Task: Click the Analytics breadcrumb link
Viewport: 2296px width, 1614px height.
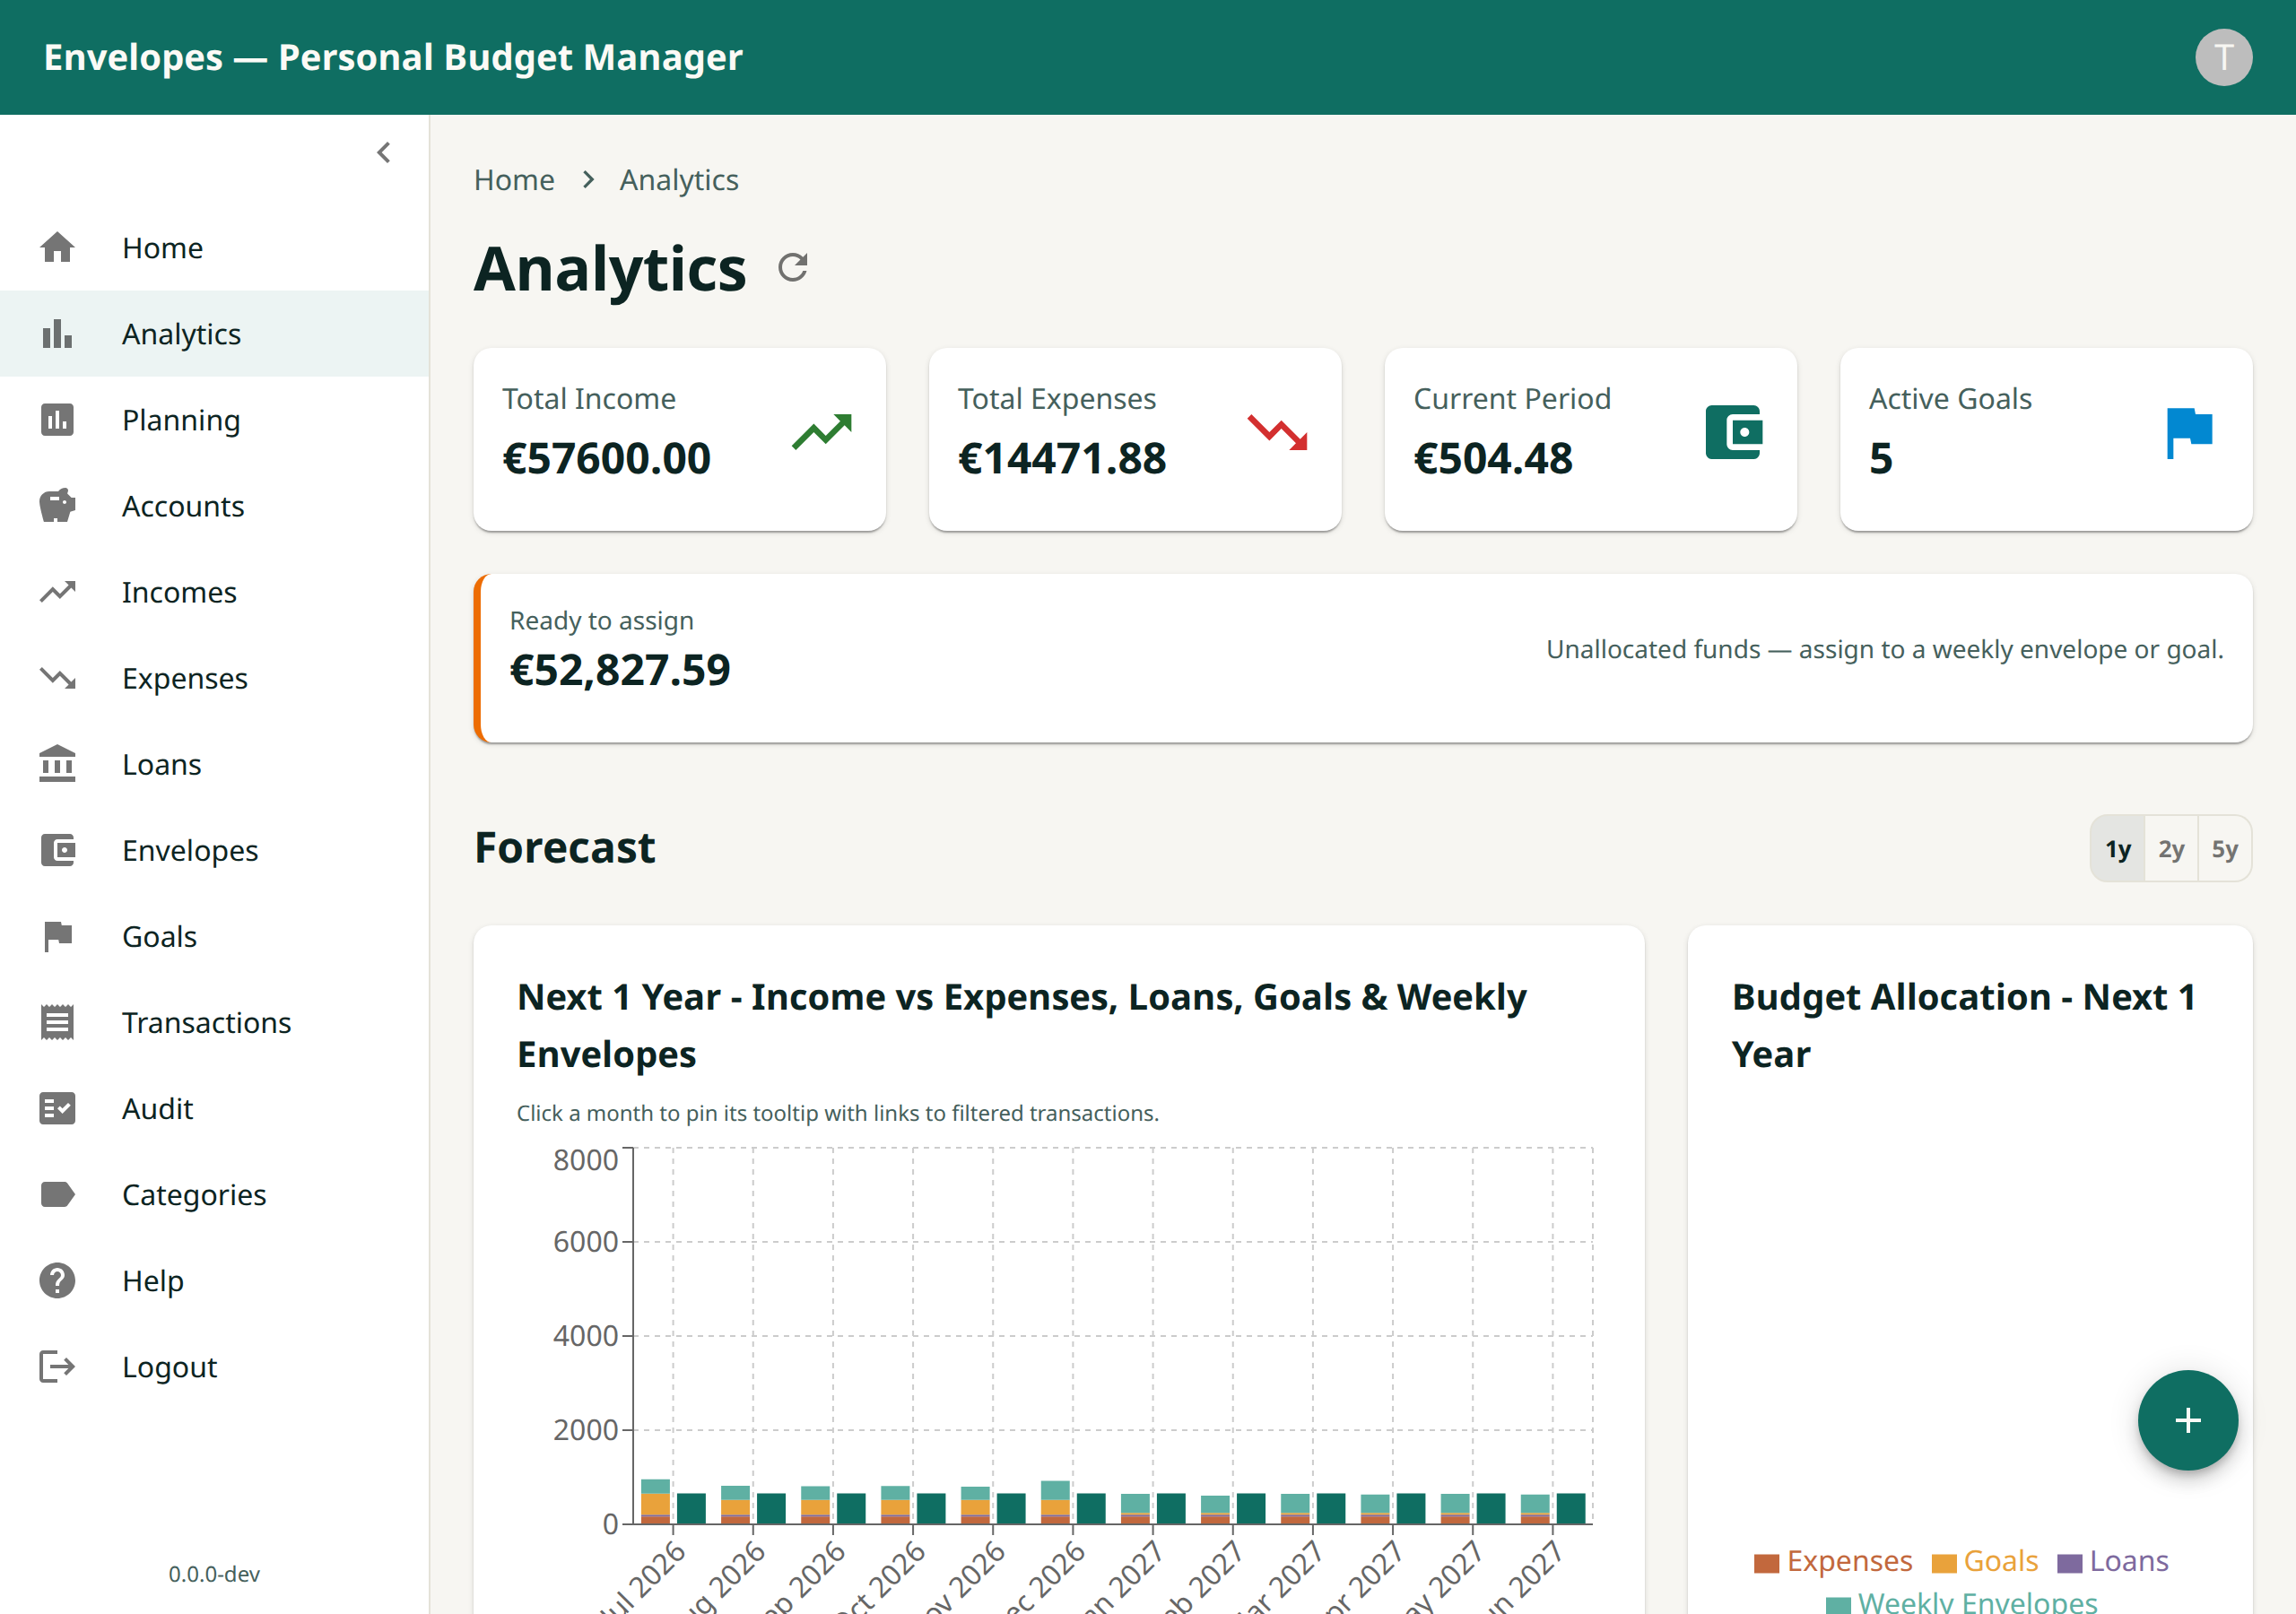Action: pos(679,180)
